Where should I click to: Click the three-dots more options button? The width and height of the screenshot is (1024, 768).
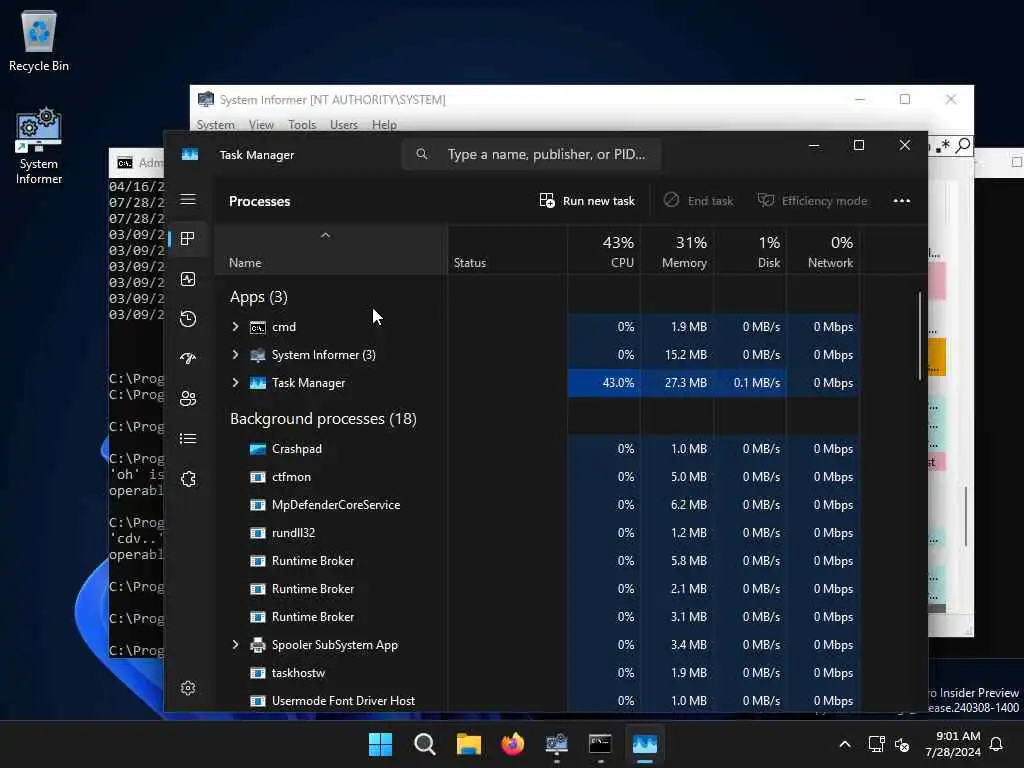[x=901, y=201]
